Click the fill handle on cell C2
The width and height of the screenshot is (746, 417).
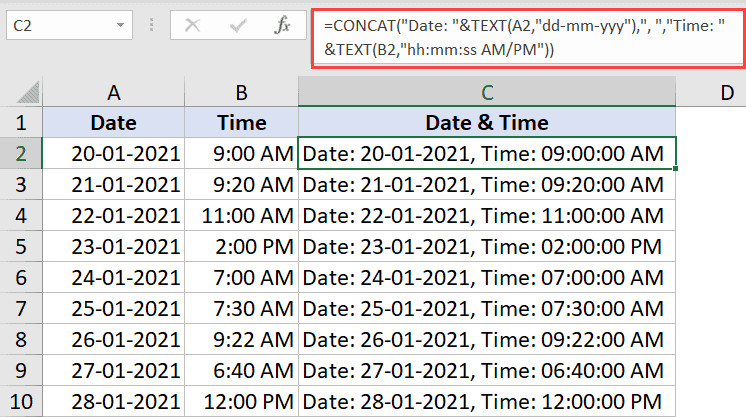[676, 168]
